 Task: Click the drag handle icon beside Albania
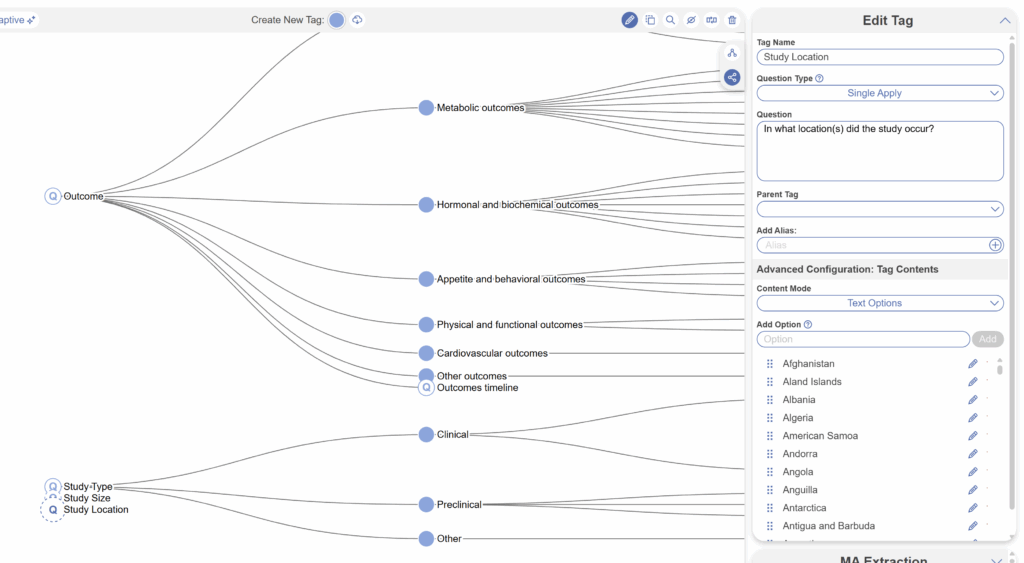[769, 400]
